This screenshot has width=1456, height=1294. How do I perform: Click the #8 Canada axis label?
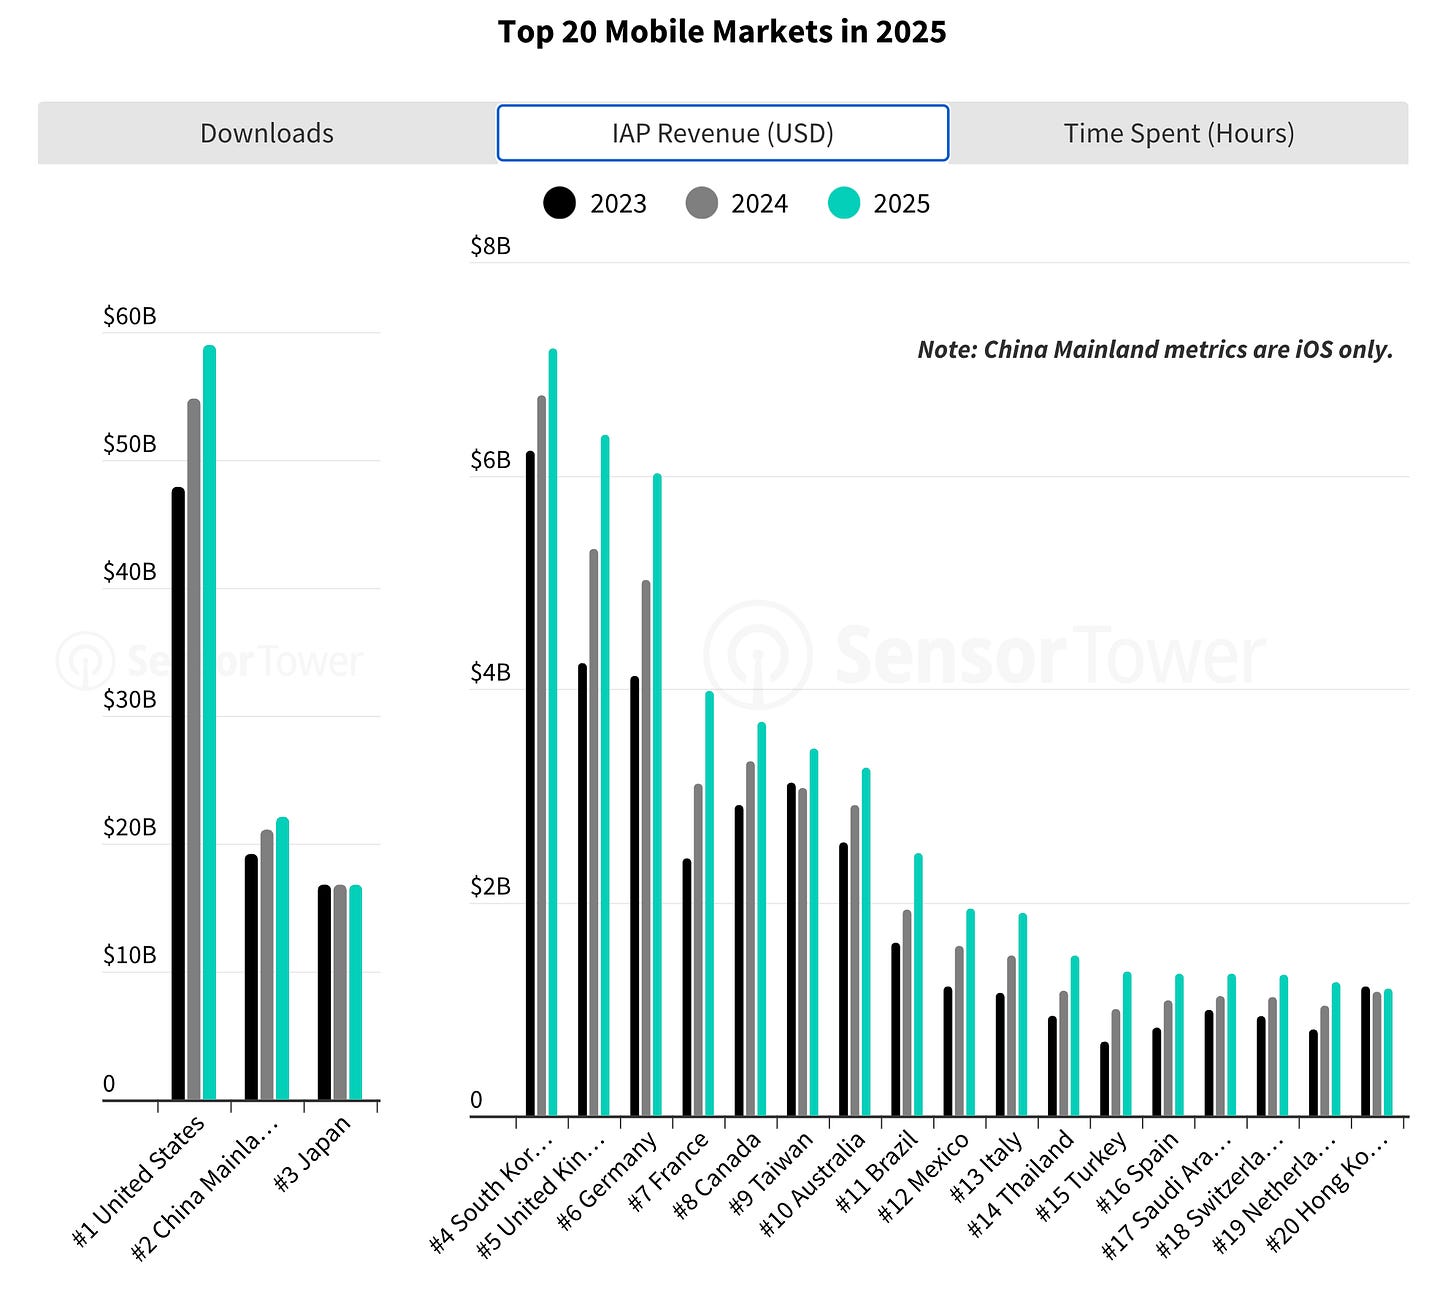(x=718, y=1175)
